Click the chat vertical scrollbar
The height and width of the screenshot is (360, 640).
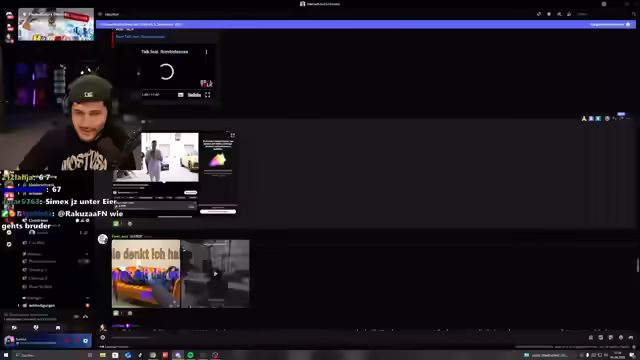click(x=638, y=264)
